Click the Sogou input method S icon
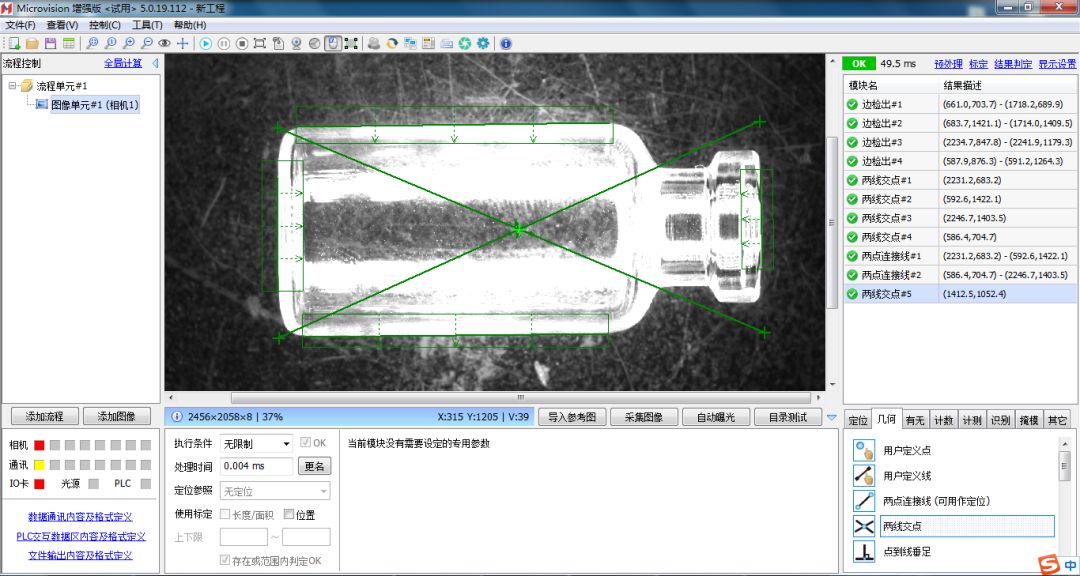The height and width of the screenshot is (576, 1080). pyautogui.click(x=1049, y=566)
